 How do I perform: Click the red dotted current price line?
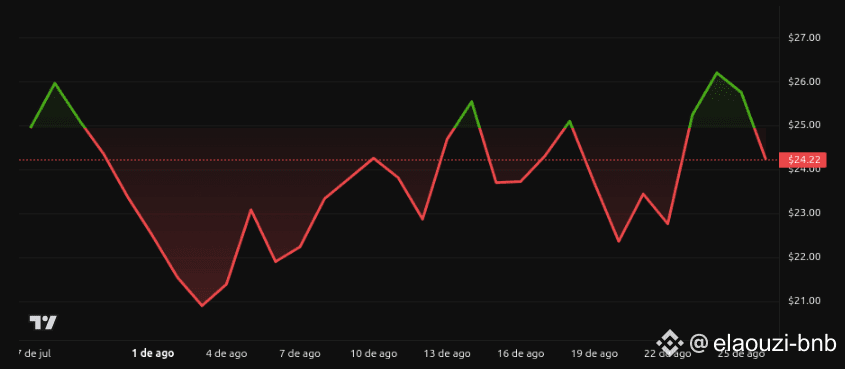pos(399,160)
